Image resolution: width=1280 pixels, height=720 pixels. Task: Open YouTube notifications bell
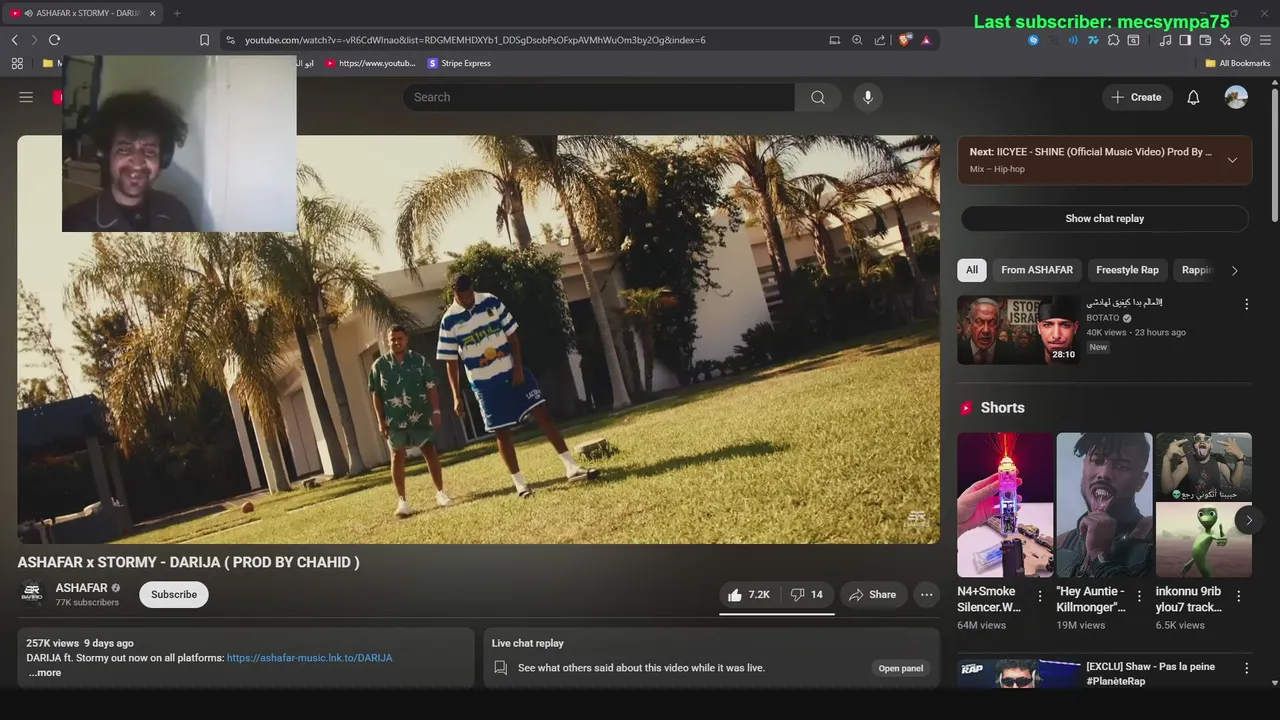tap(1193, 97)
